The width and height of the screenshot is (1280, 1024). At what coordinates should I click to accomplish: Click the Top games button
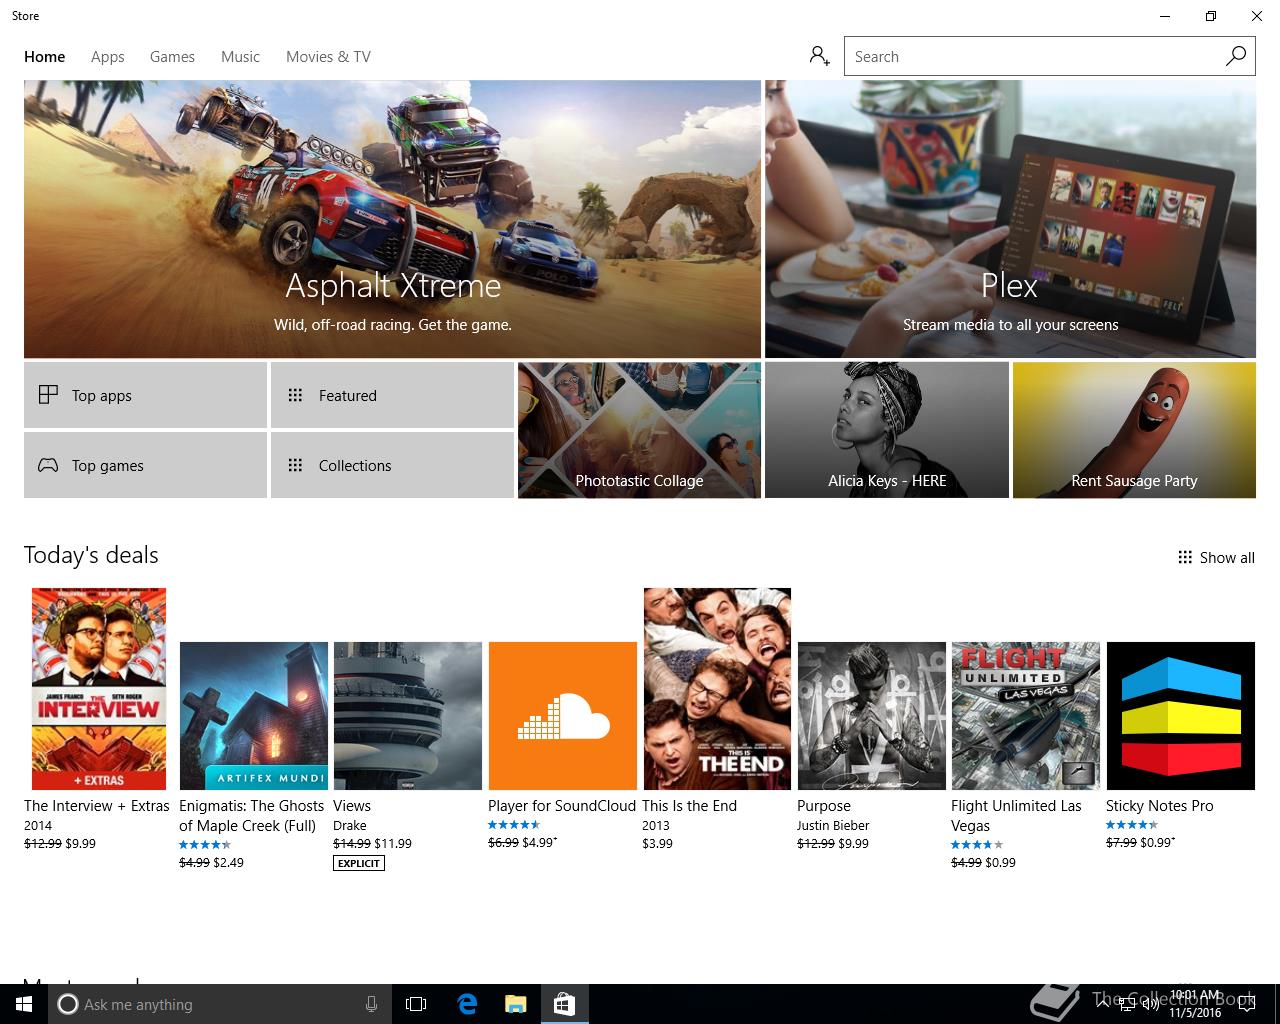coord(145,465)
